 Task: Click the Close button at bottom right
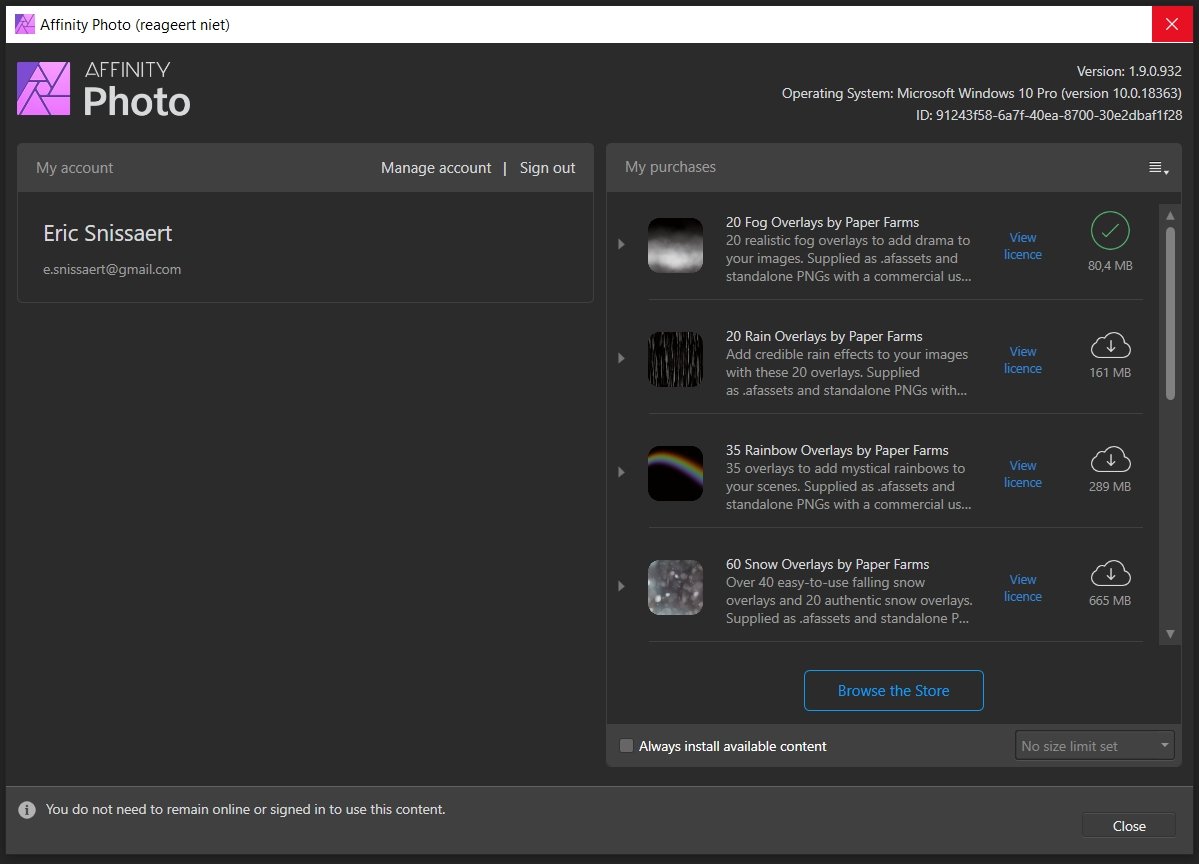coord(1129,826)
